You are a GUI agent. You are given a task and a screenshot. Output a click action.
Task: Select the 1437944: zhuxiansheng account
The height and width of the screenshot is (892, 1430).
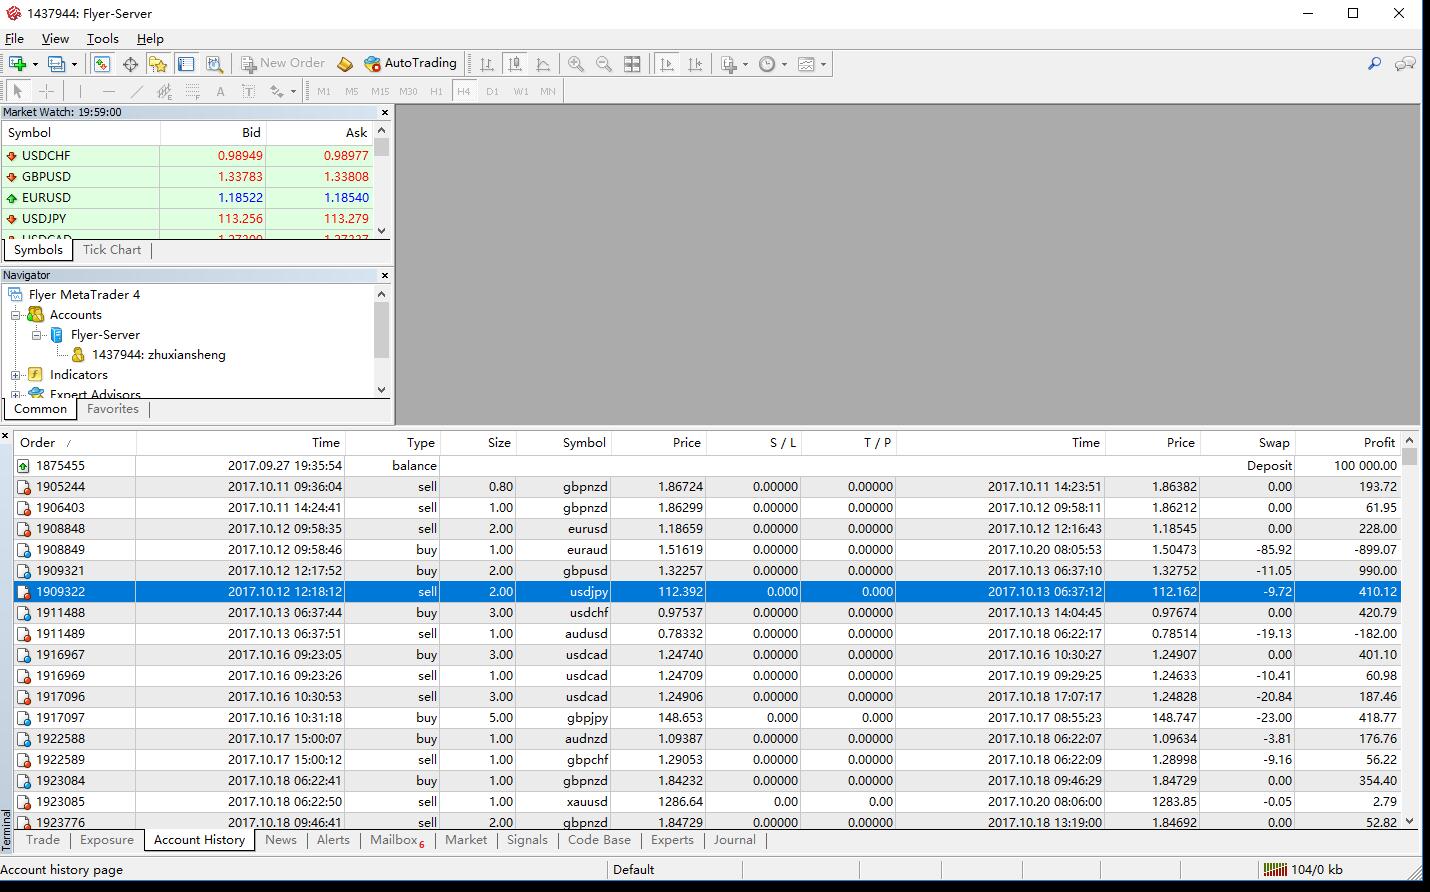(158, 355)
